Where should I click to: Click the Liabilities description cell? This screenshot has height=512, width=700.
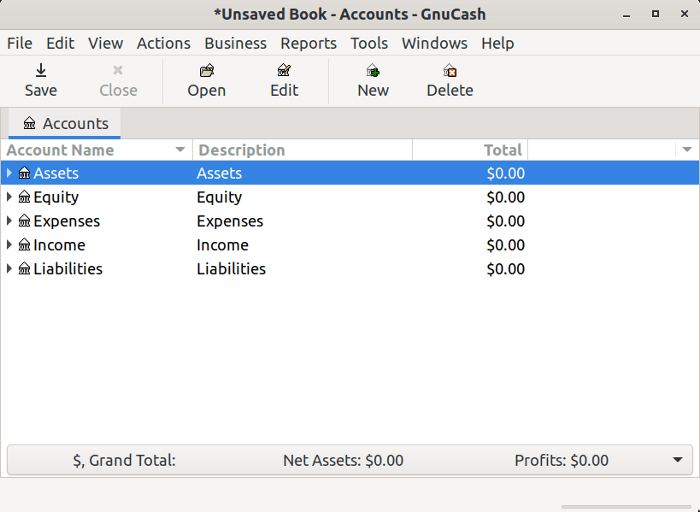click(231, 269)
